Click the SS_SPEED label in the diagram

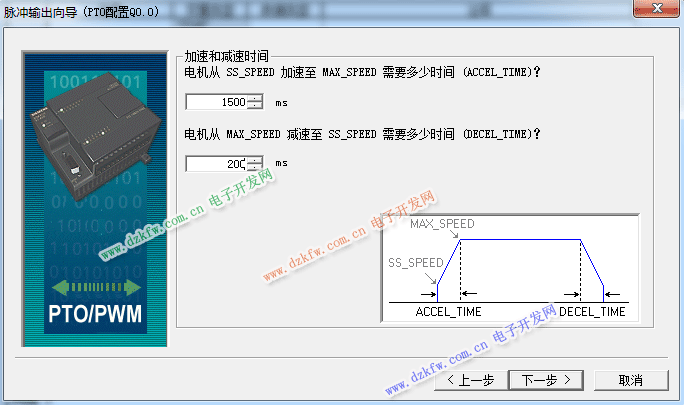[x=415, y=262]
